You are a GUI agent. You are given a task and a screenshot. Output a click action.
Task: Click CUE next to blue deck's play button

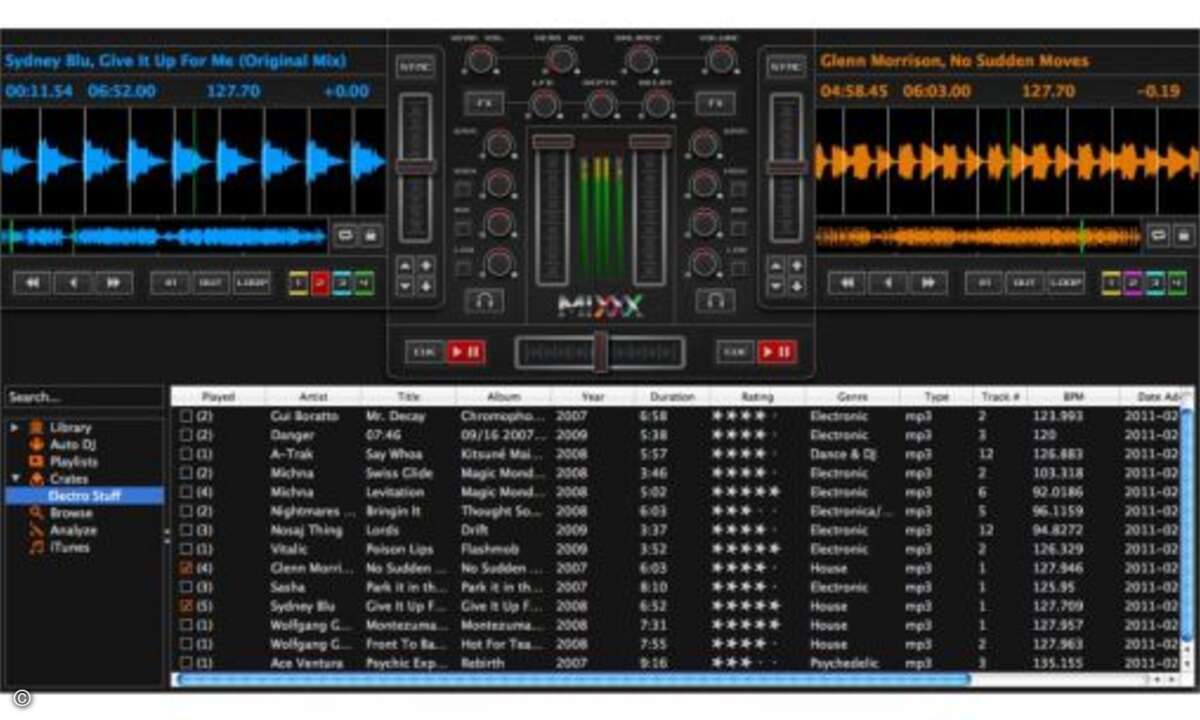(x=424, y=352)
